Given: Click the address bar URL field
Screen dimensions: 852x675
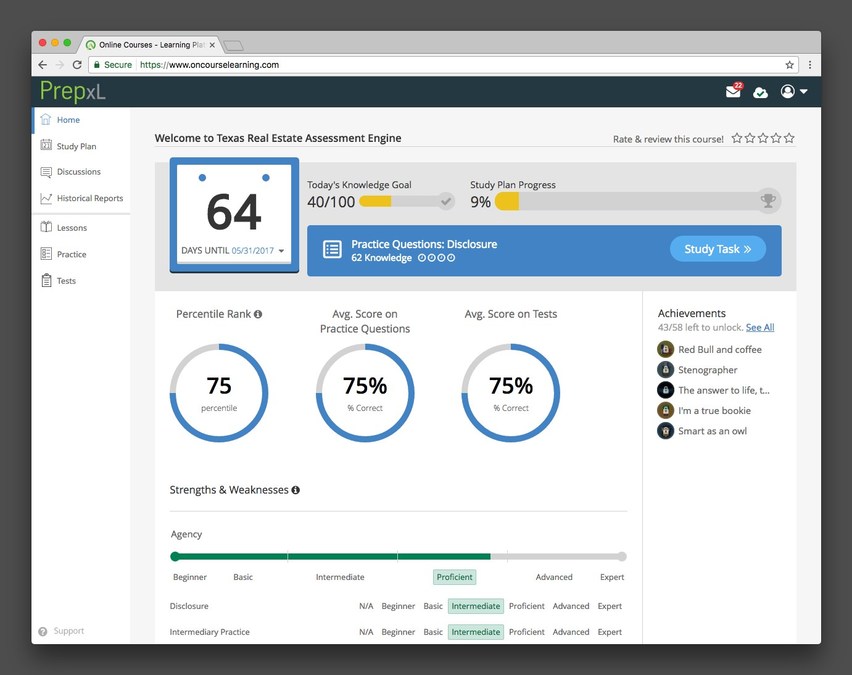Looking at the screenshot, I should click(x=450, y=65).
